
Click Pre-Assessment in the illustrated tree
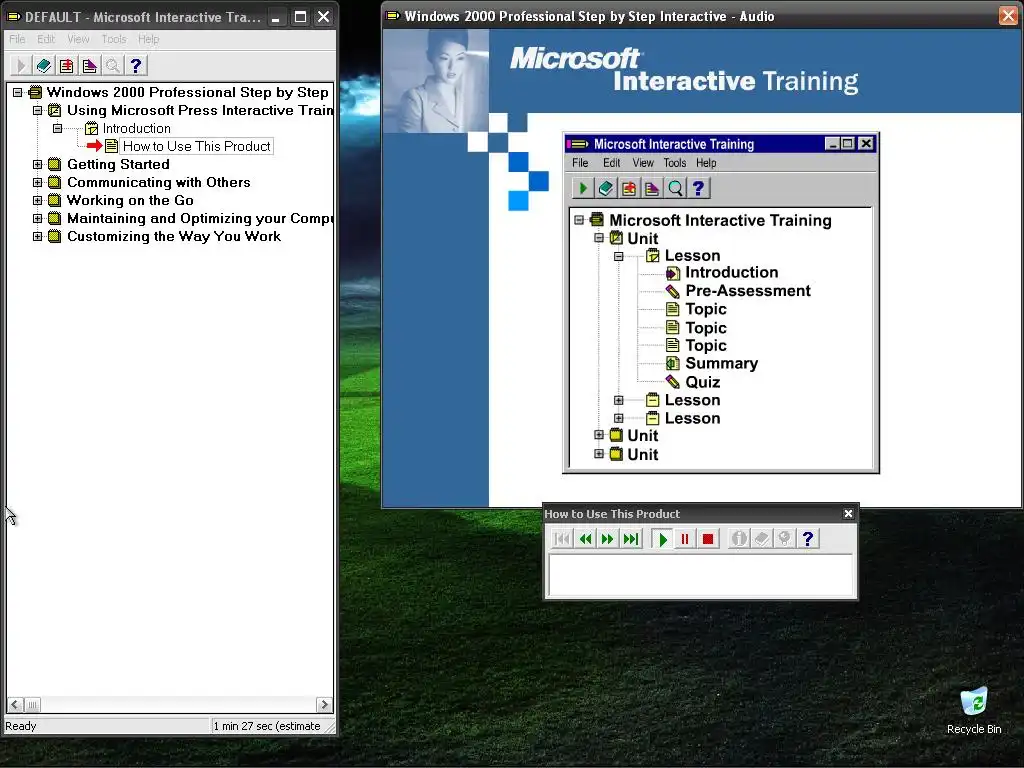point(748,291)
